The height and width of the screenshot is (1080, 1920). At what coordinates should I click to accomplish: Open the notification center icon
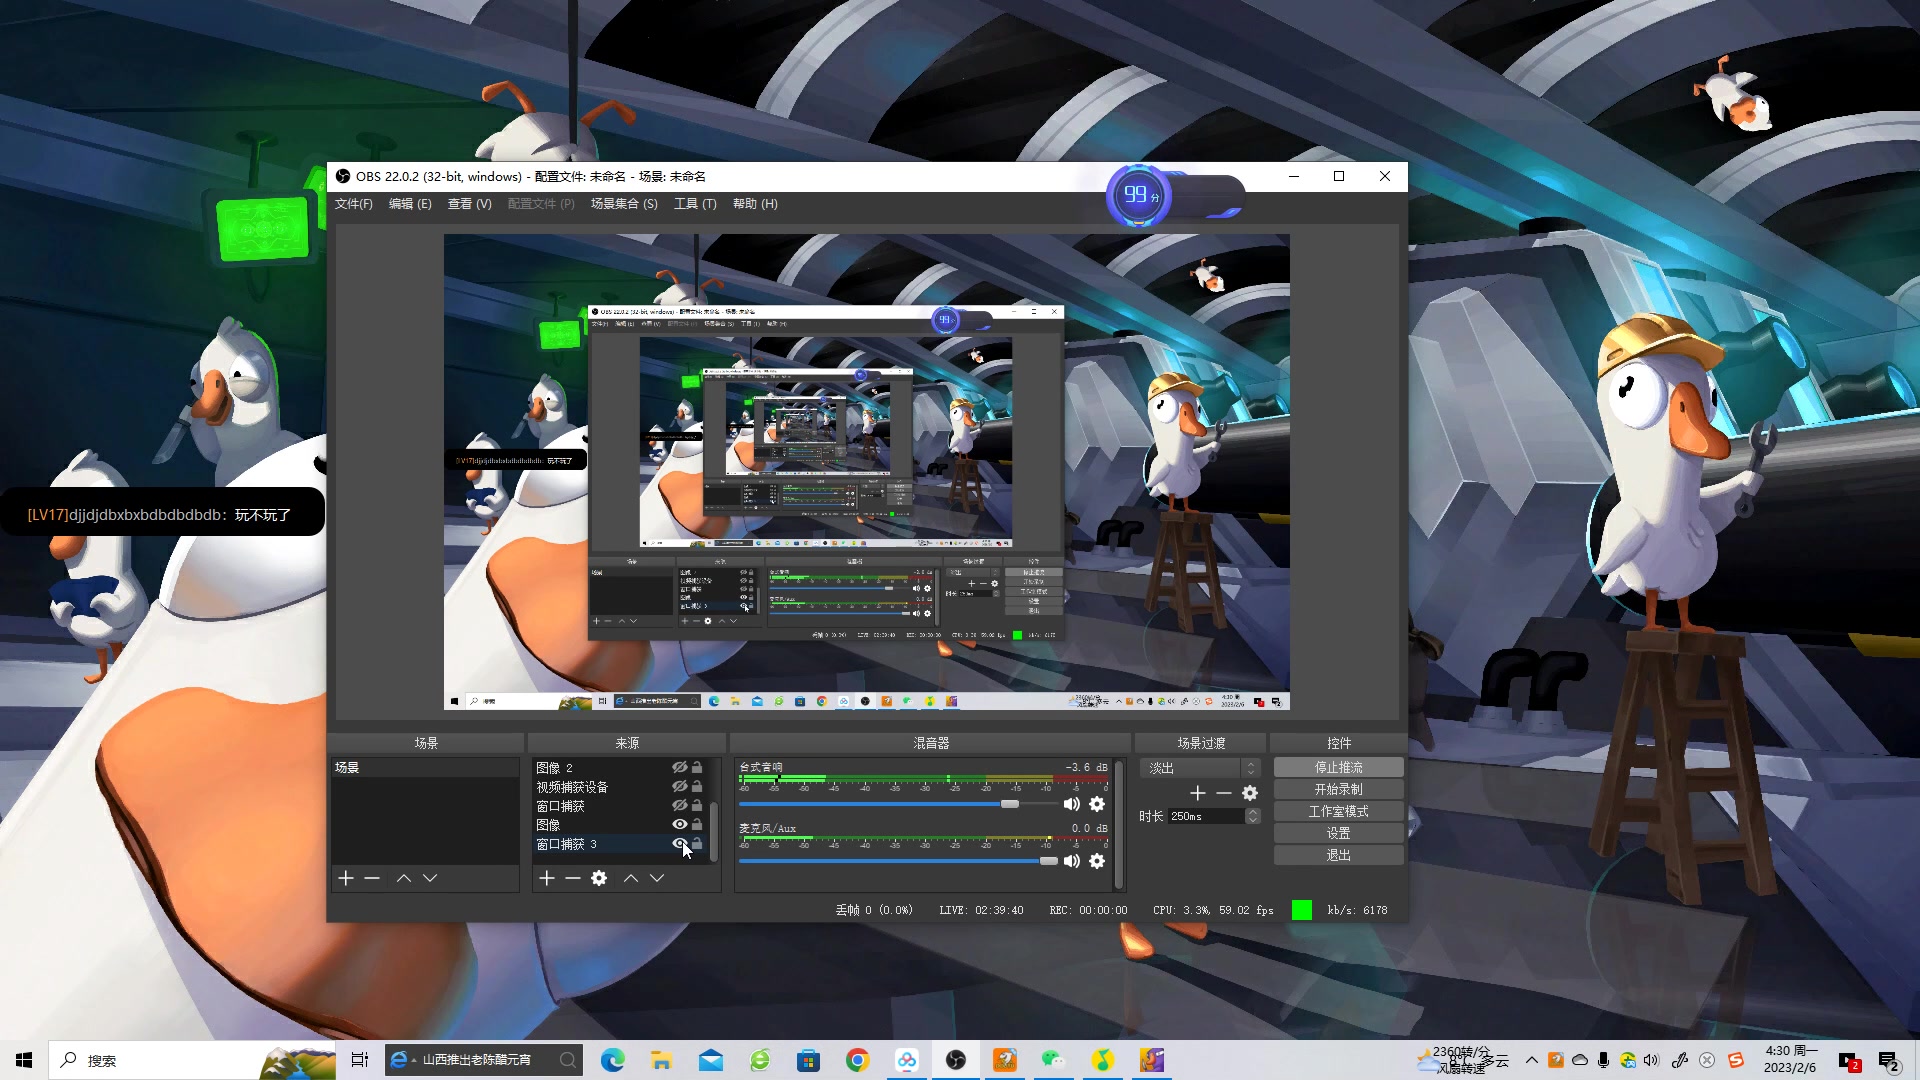point(1888,1061)
